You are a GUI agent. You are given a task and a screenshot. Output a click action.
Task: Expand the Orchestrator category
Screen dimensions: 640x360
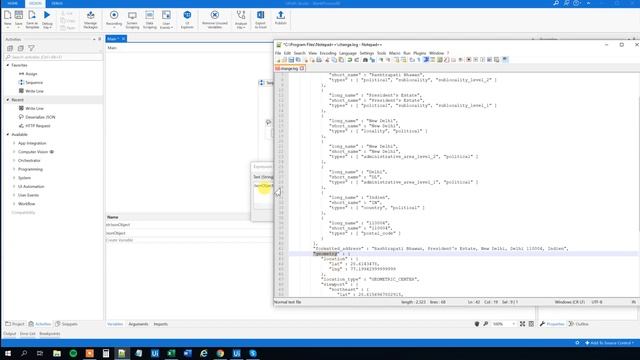tap(14, 161)
